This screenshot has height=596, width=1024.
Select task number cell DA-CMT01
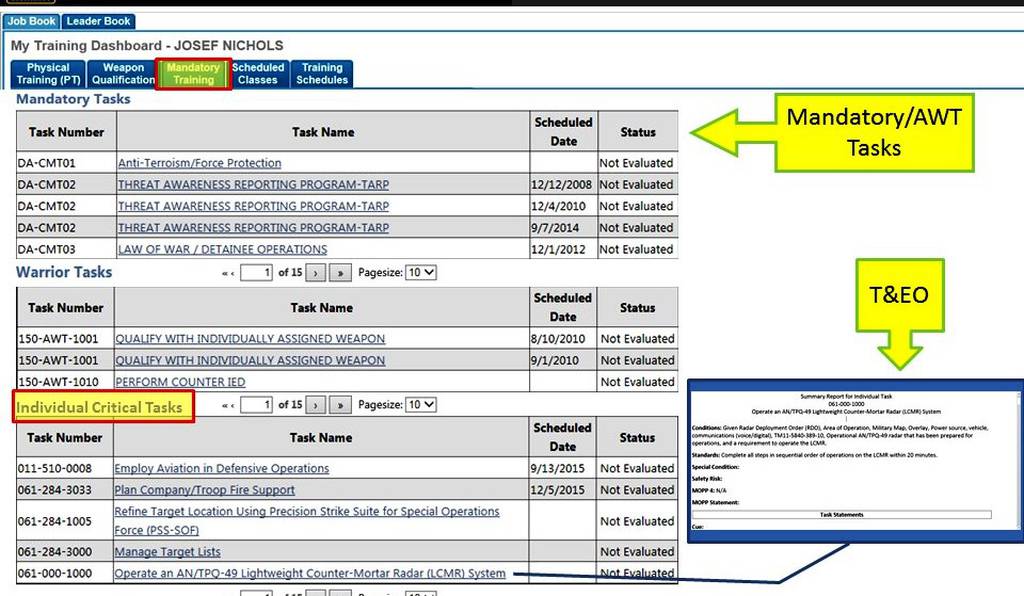point(66,163)
